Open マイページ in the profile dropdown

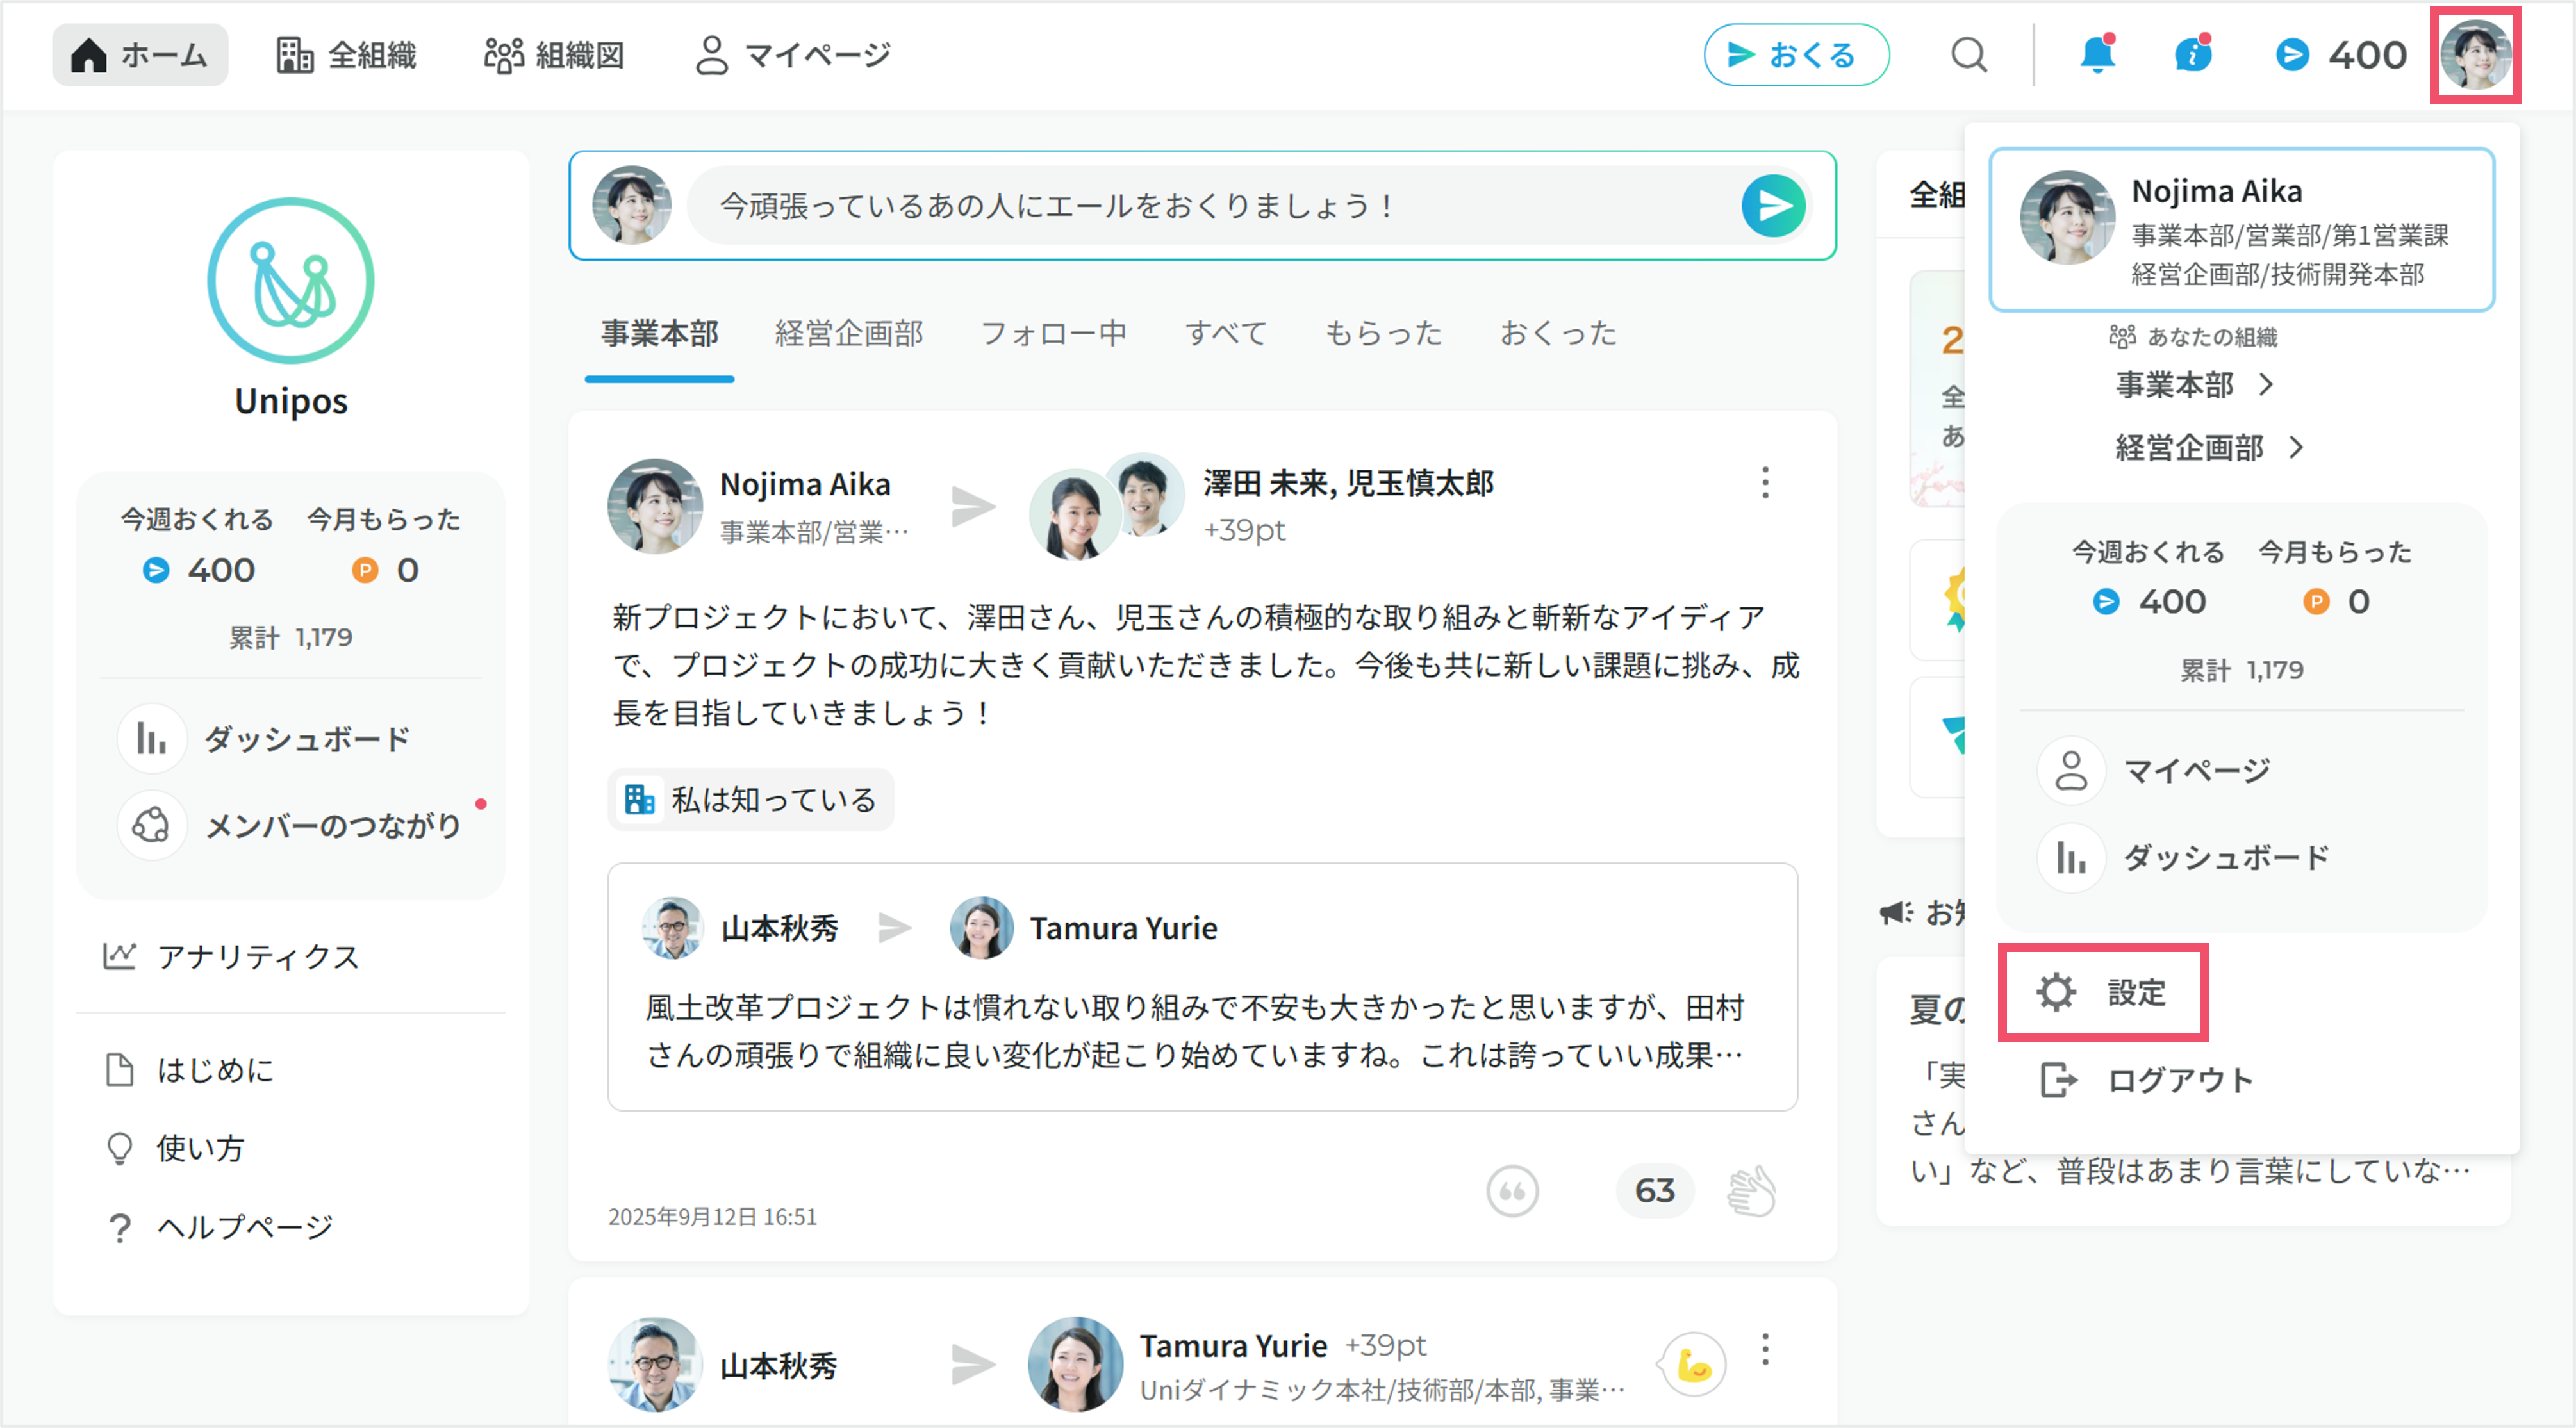pos(2155,771)
